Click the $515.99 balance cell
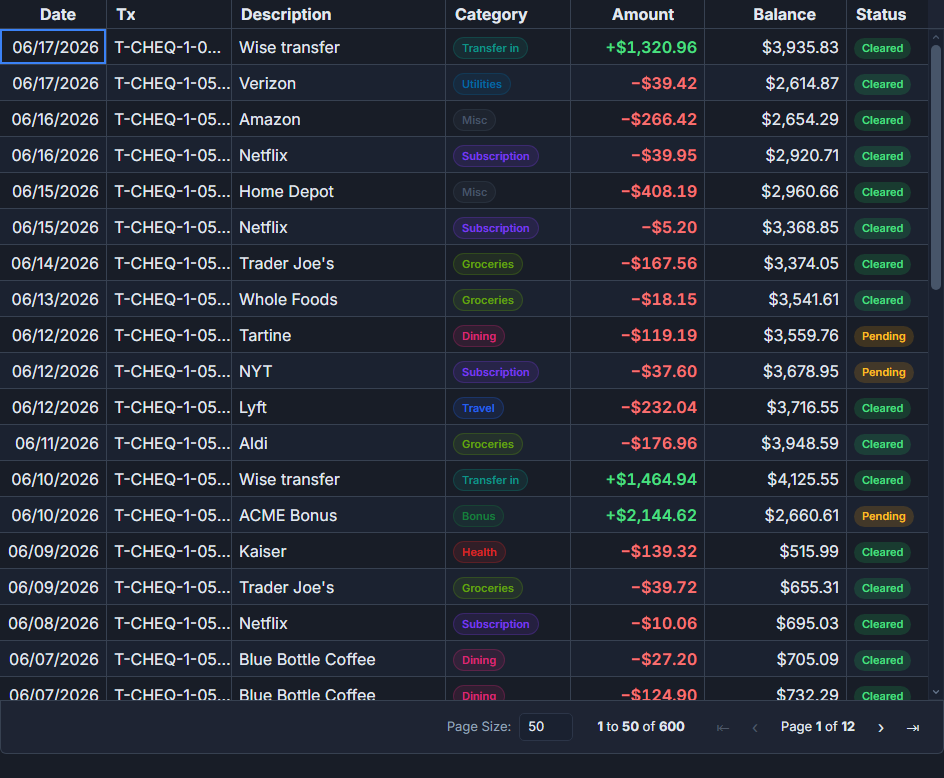944x778 pixels. [x=775, y=551]
